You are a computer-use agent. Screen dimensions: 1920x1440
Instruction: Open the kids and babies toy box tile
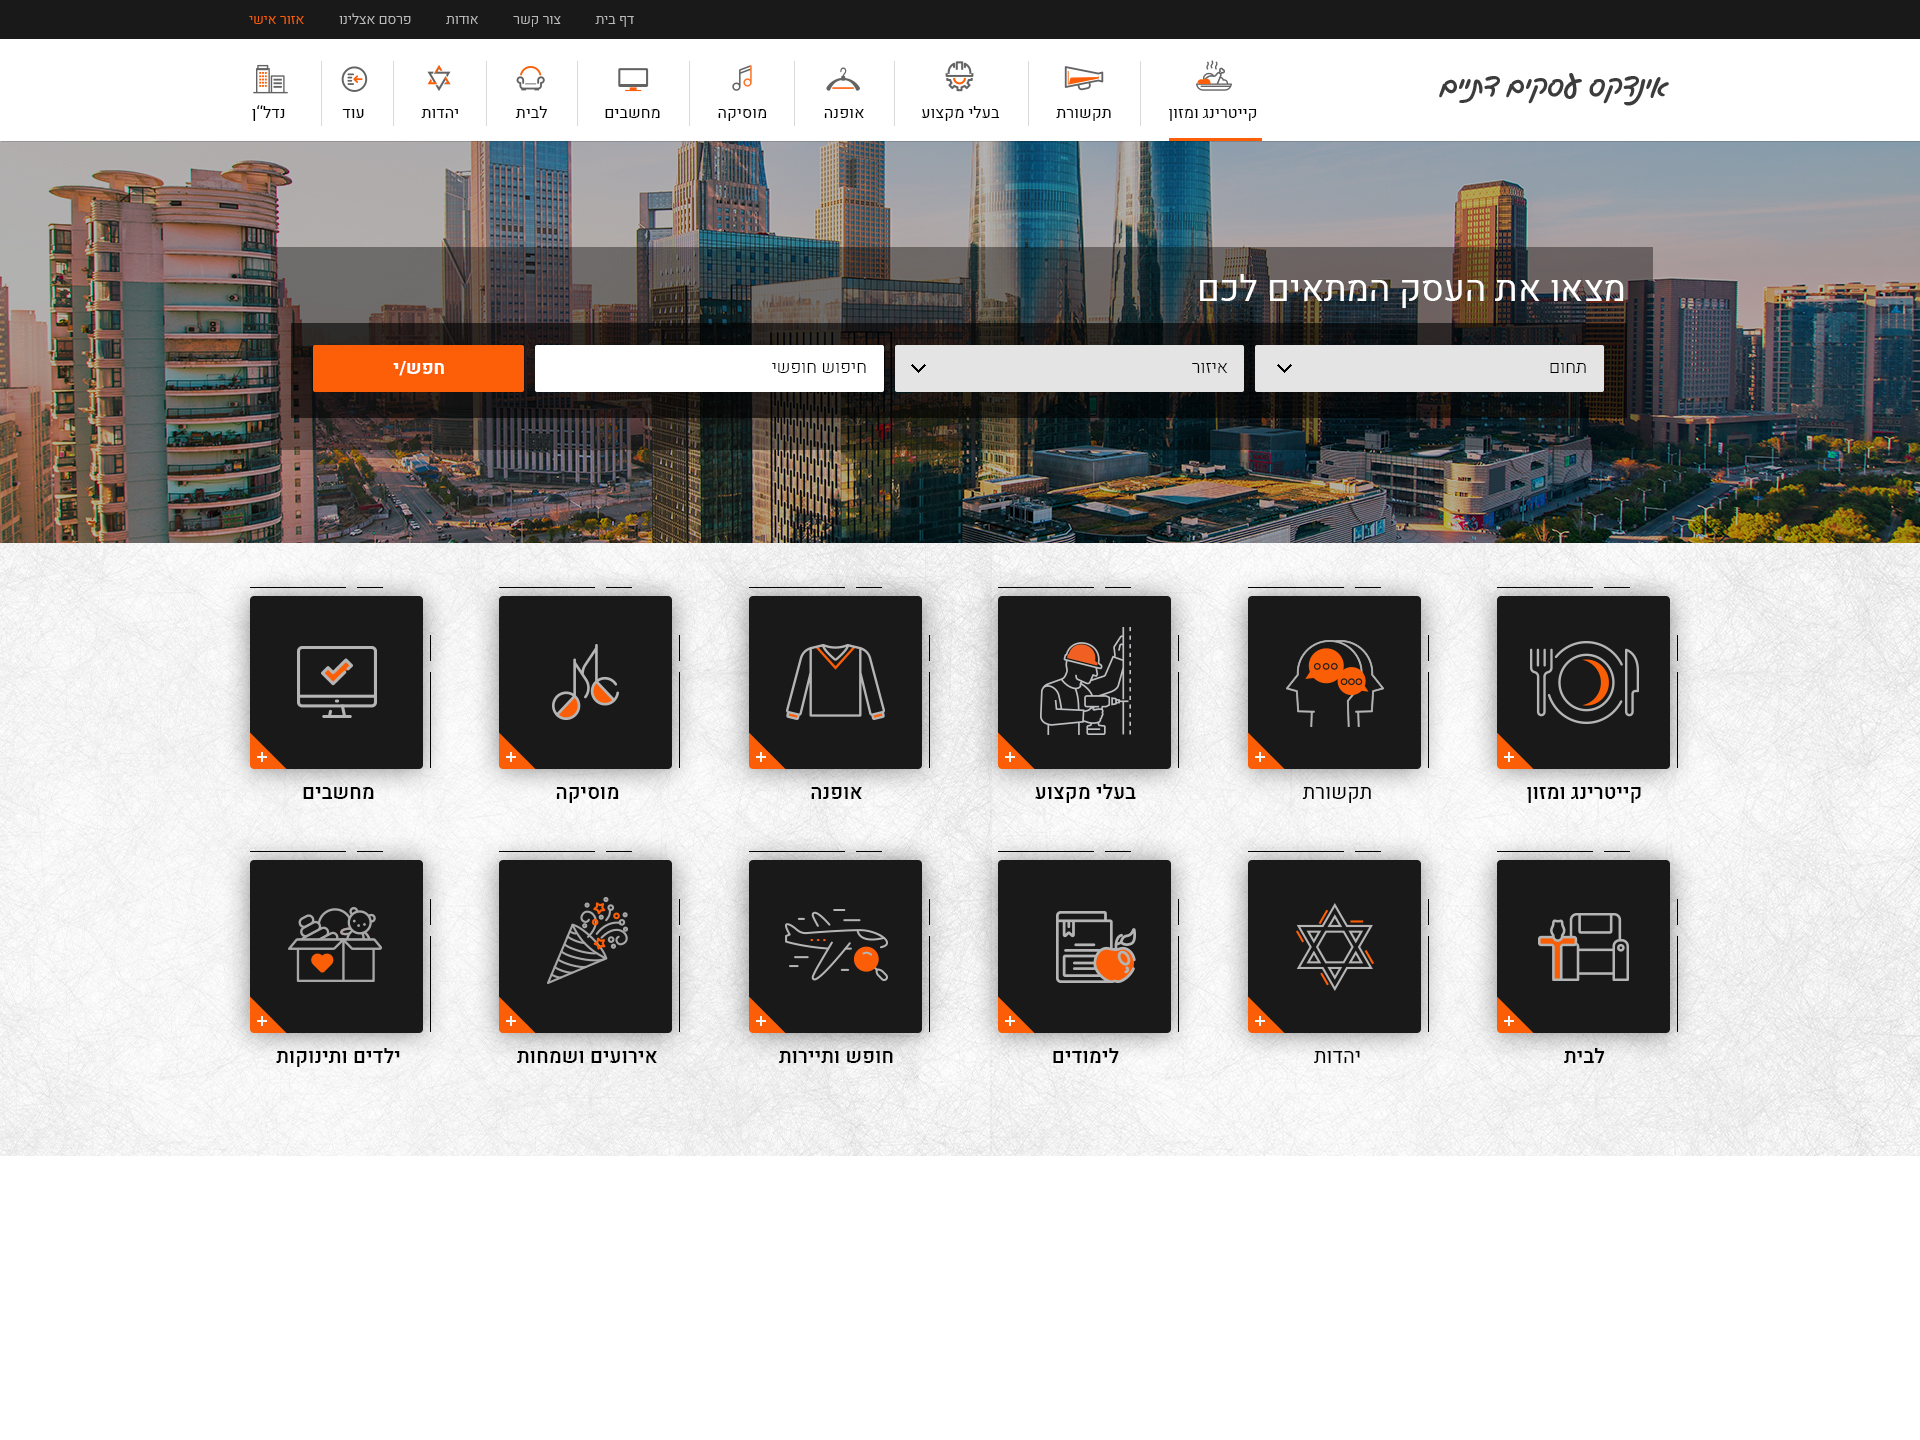click(336, 946)
